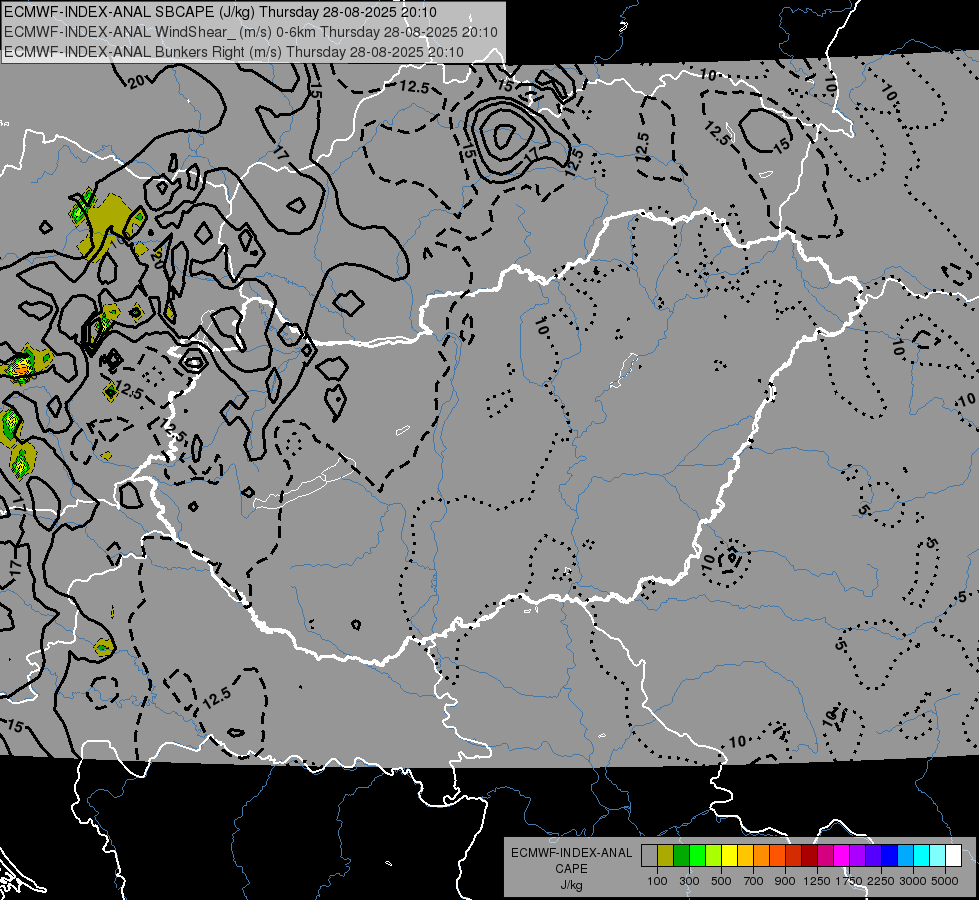Select the pure blue legend swatch
This screenshot has height=900, width=979.
click(890, 855)
